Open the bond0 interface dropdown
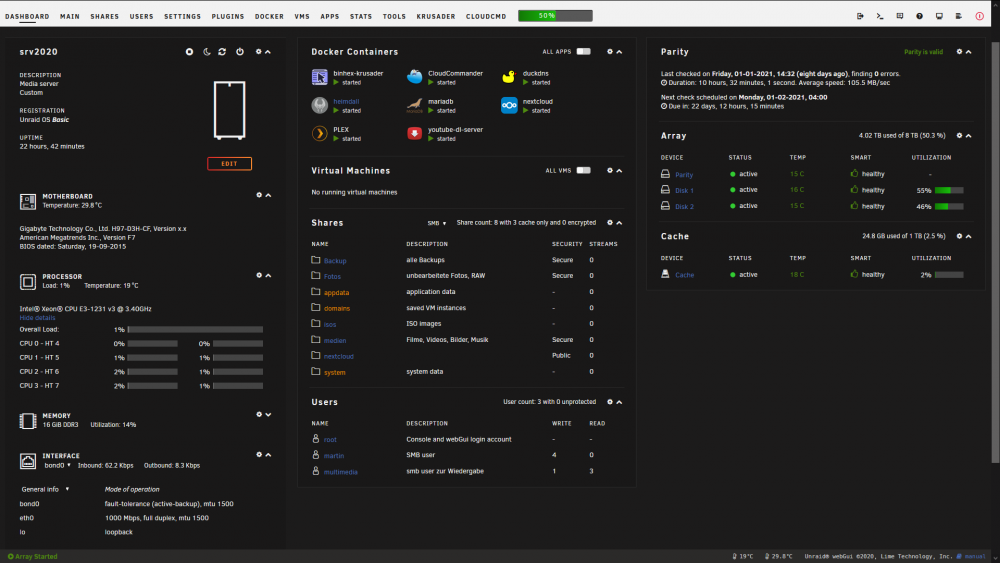This screenshot has height=563, width=1000. (57, 465)
